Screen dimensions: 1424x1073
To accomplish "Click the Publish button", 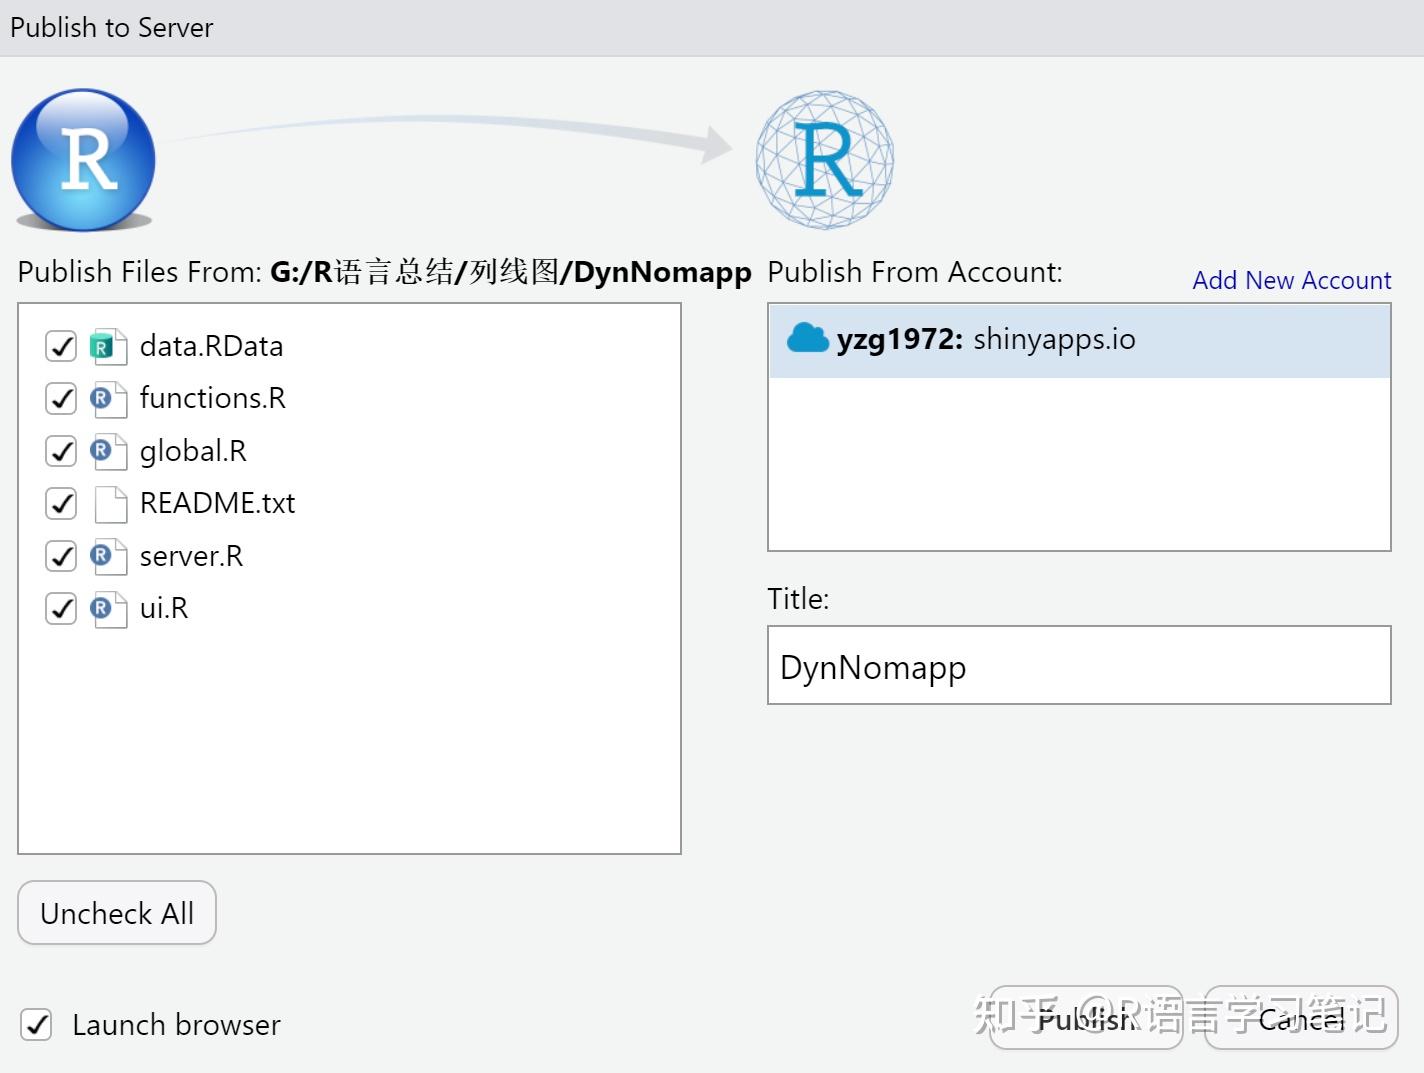I will point(1086,1019).
